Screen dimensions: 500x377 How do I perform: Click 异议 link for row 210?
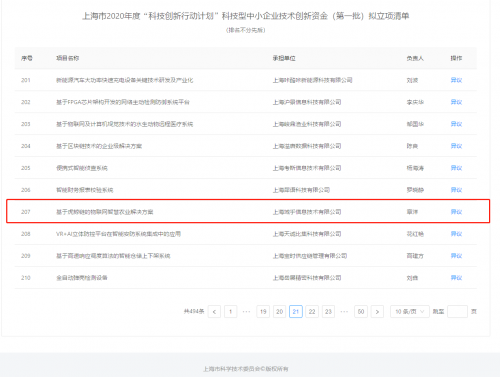(456, 278)
